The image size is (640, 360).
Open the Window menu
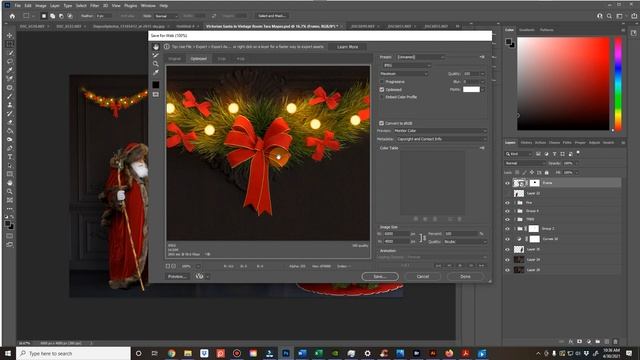pyautogui.click(x=148, y=6)
